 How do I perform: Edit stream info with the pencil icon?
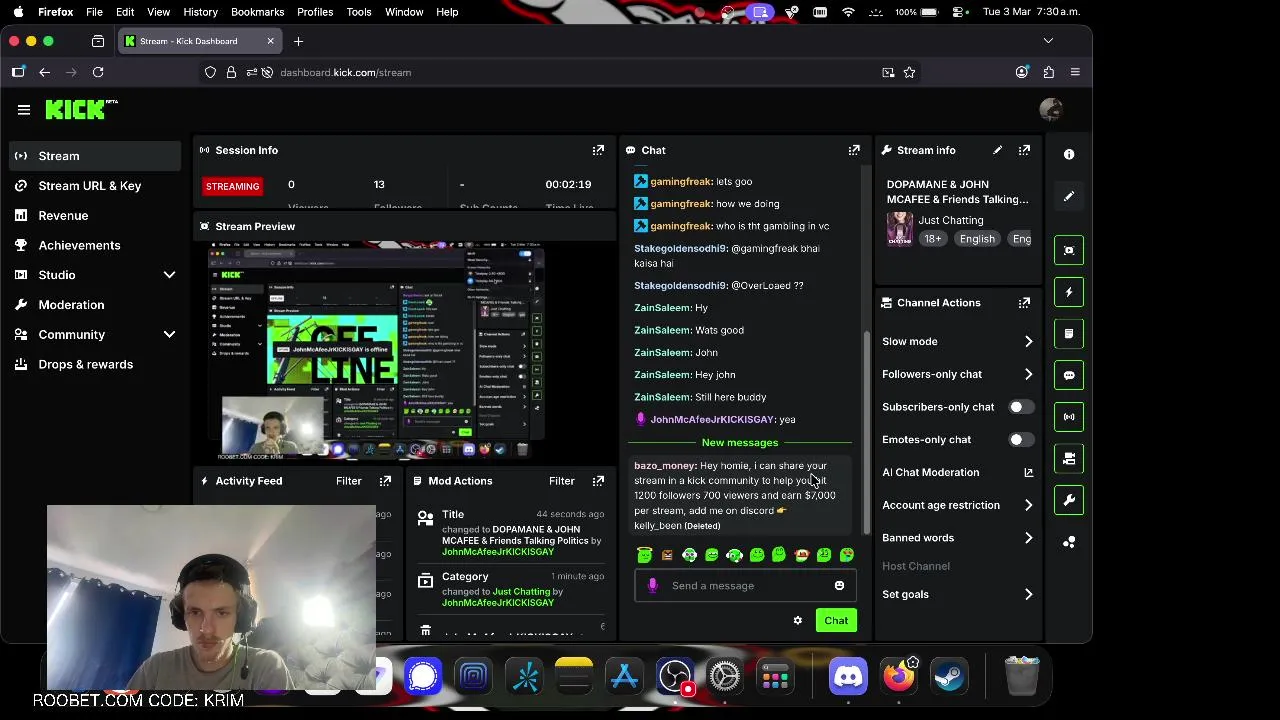pyautogui.click(x=997, y=150)
